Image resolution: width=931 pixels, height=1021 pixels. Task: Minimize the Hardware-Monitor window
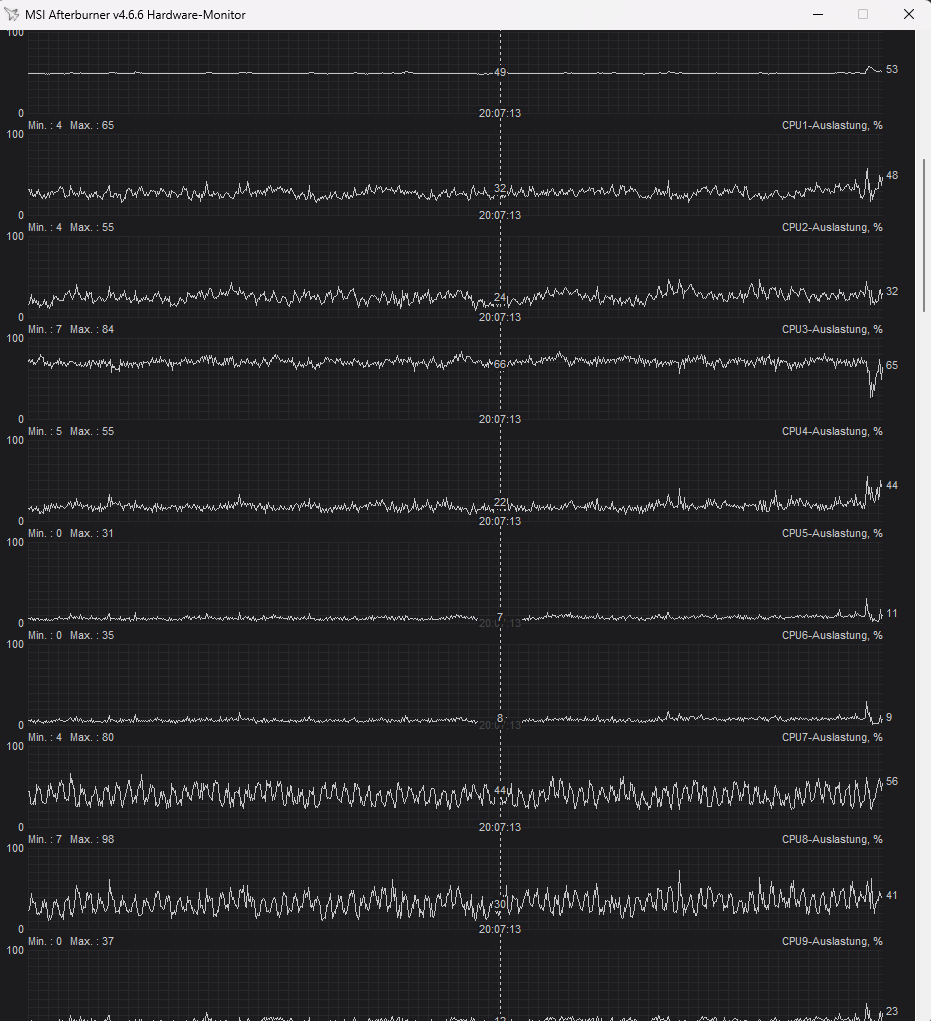click(x=818, y=14)
